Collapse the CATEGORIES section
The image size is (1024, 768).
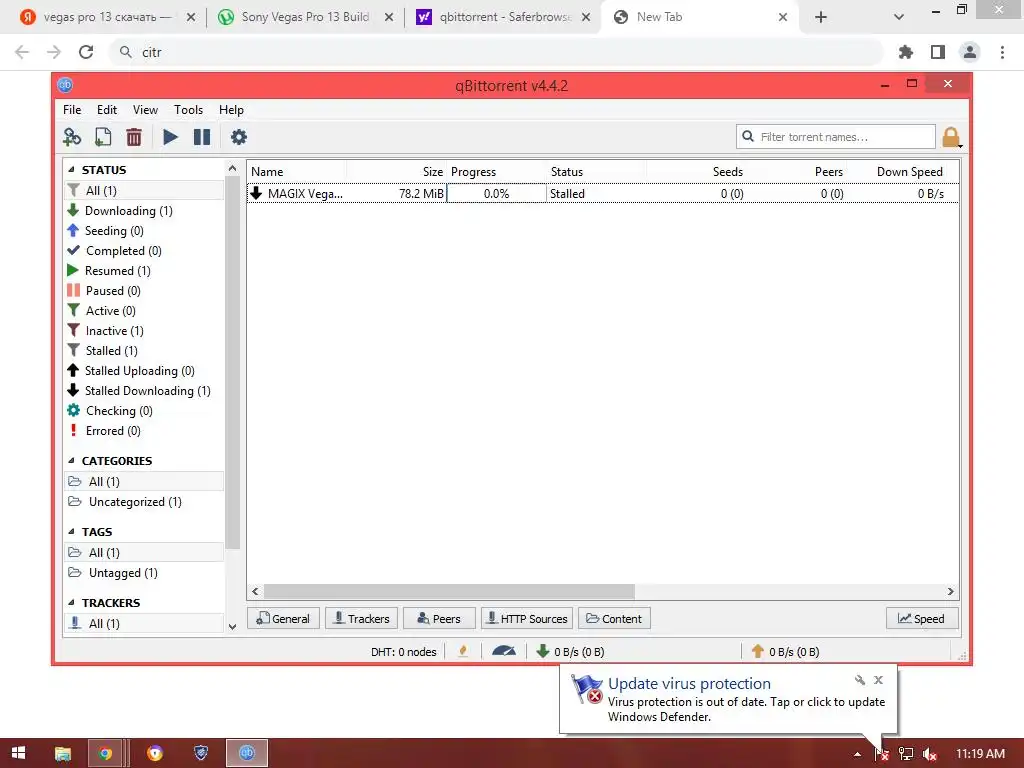(x=71, y=461)
